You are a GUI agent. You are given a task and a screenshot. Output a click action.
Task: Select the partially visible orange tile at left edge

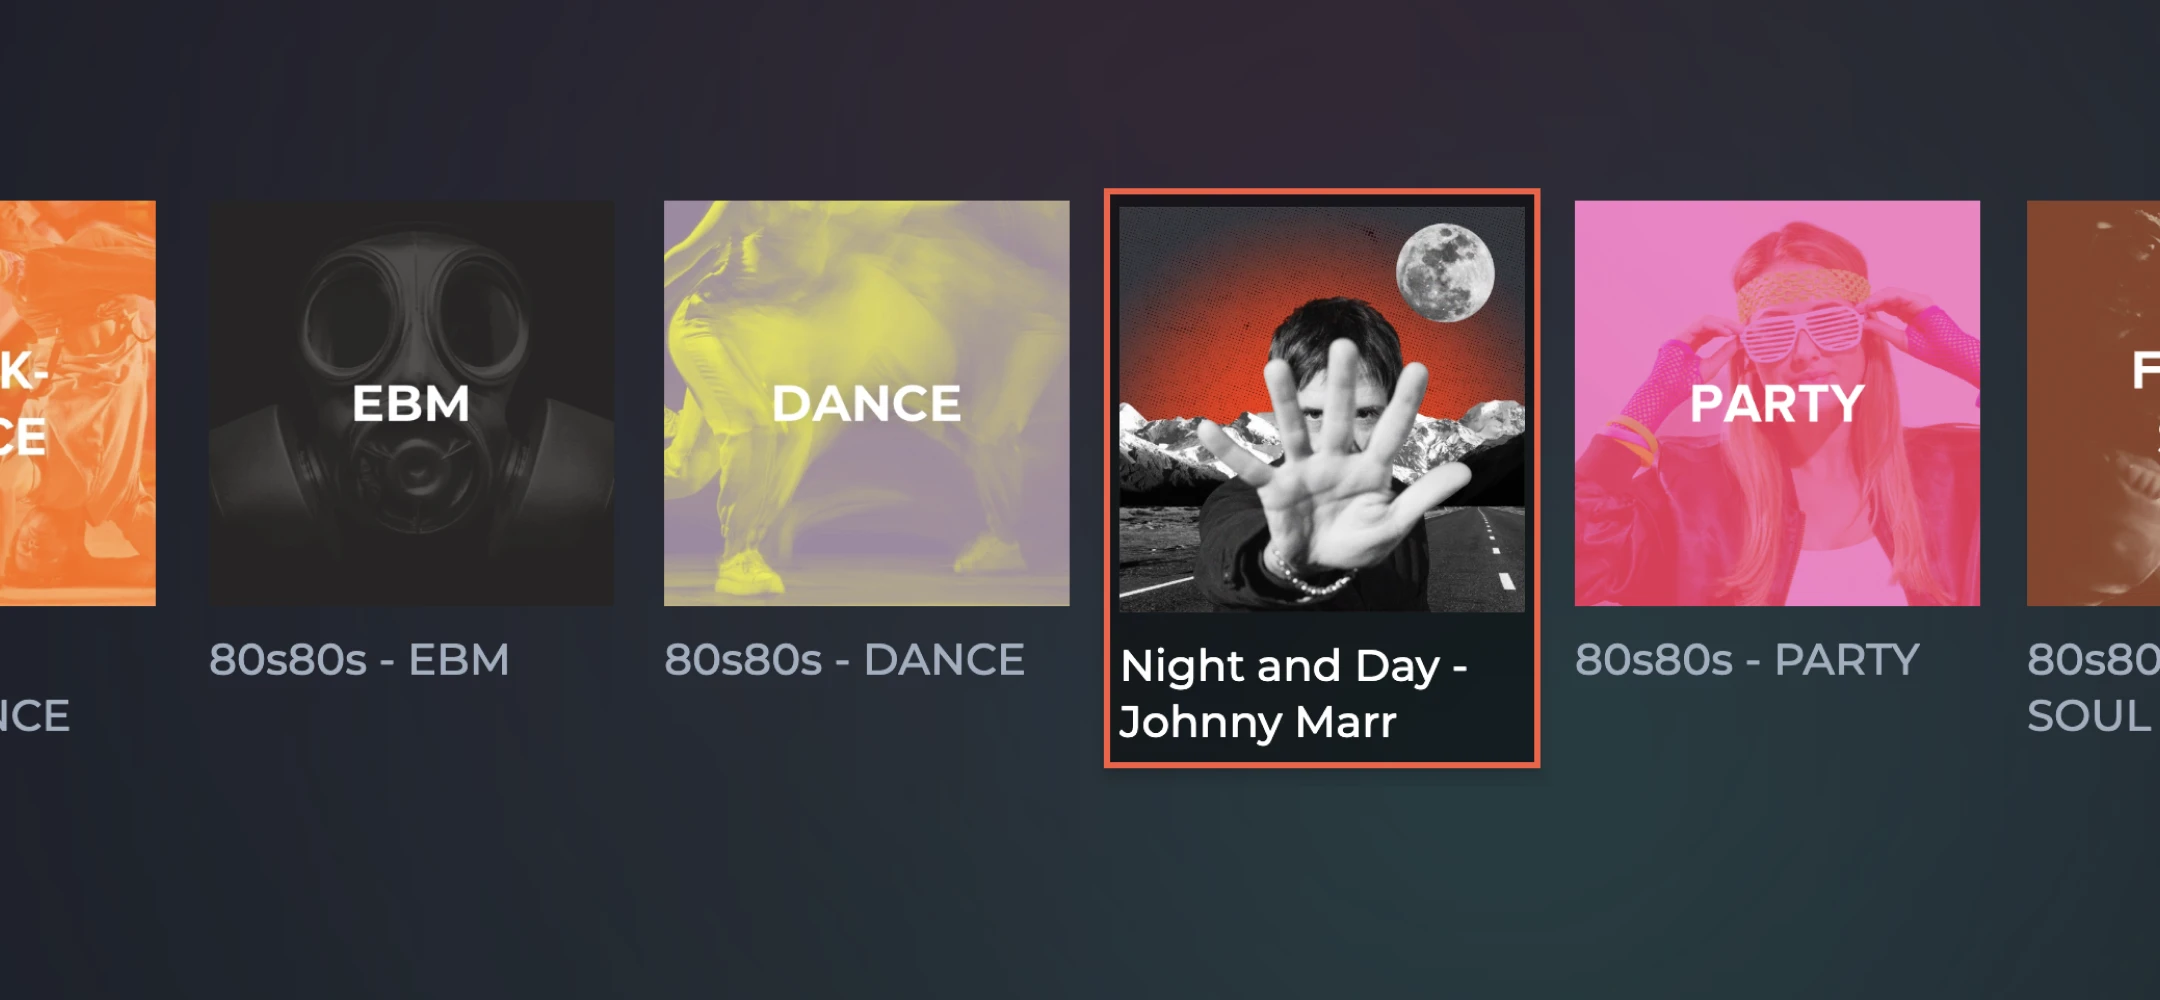point(77,403)
